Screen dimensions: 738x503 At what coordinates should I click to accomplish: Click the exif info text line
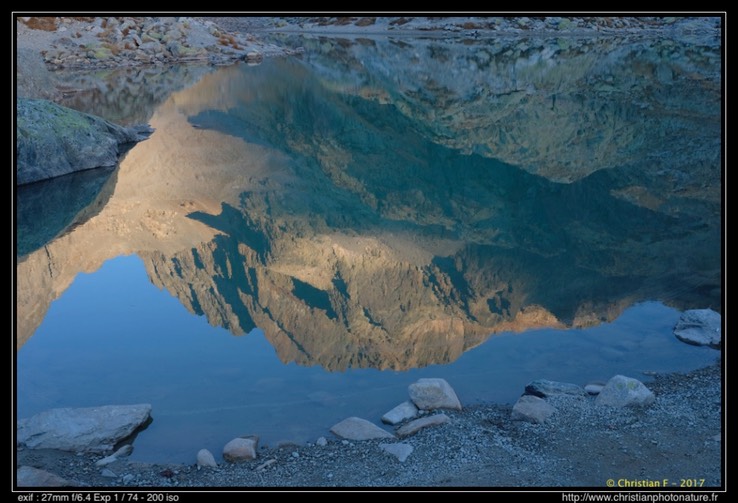click(x=98, y=497)
